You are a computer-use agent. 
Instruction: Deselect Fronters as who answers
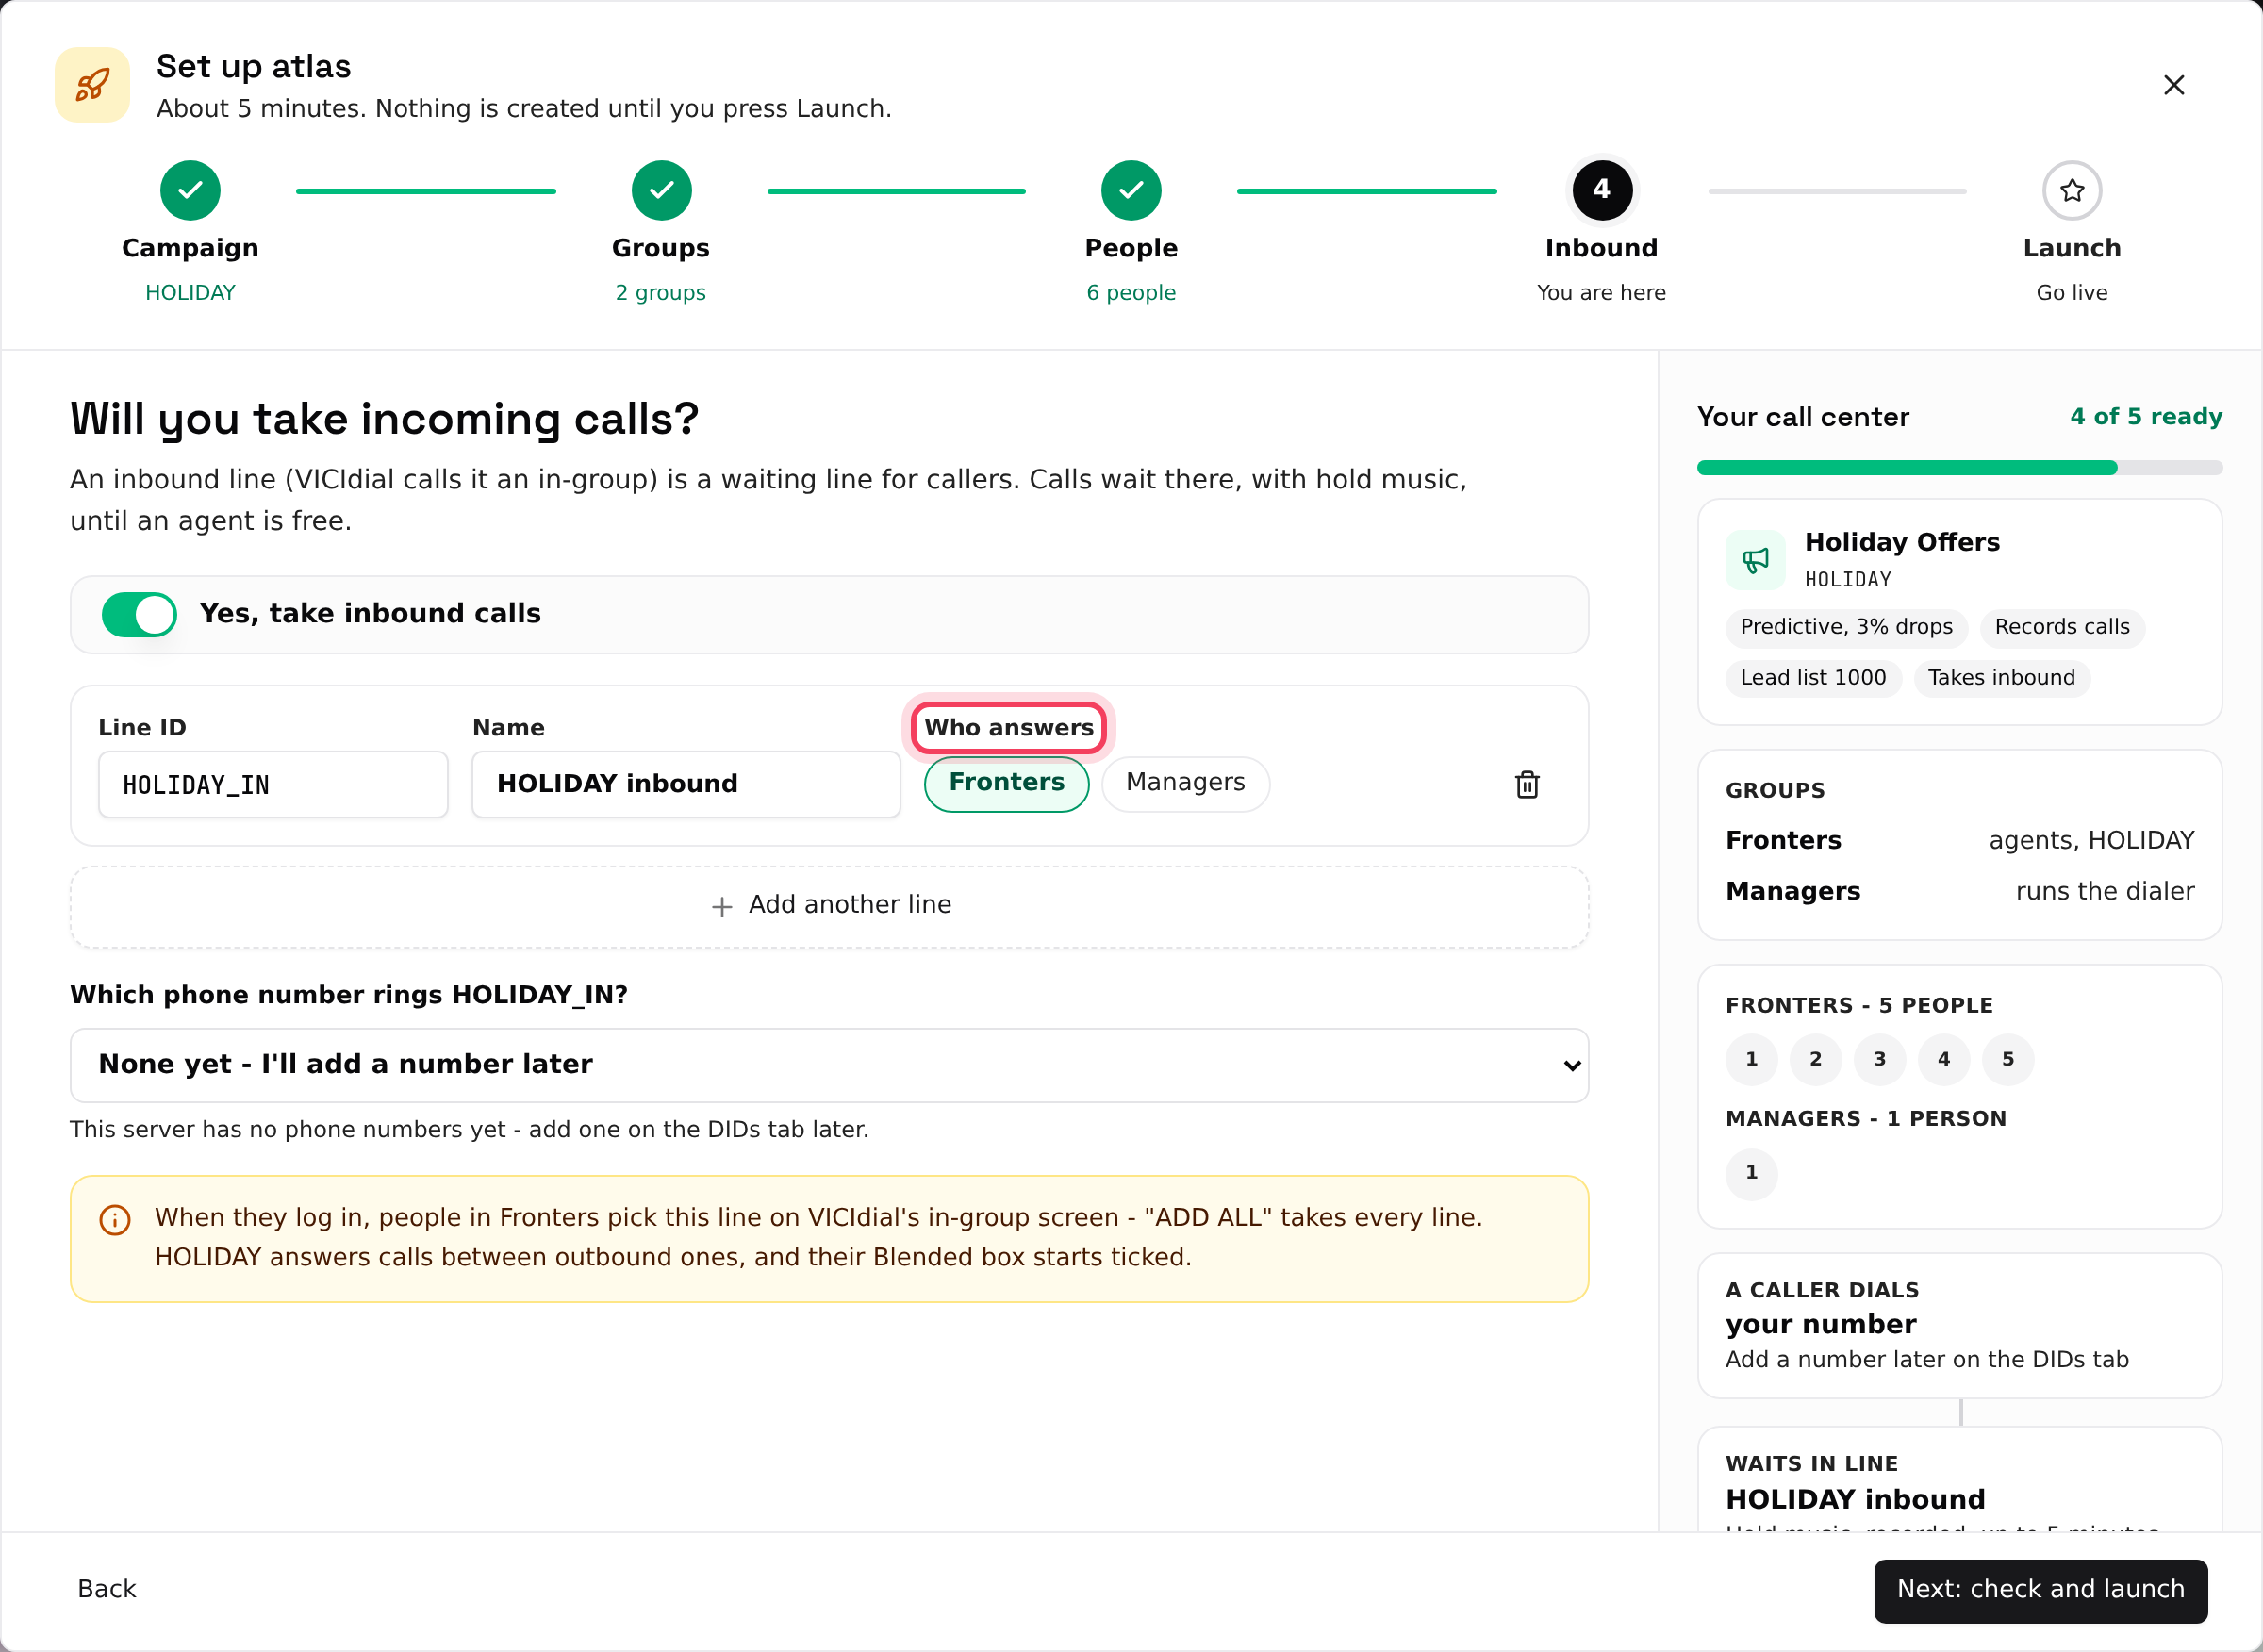click(1006, 783)
